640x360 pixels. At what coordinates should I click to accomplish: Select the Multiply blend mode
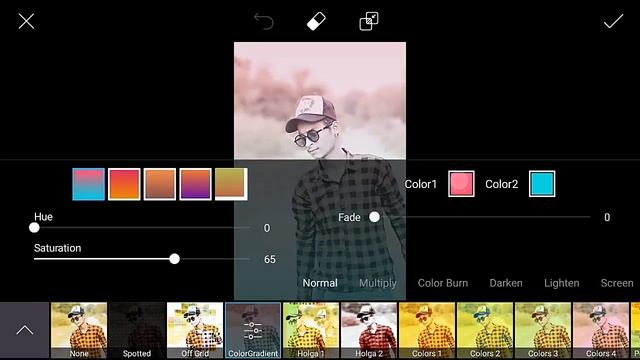(378, 283)
